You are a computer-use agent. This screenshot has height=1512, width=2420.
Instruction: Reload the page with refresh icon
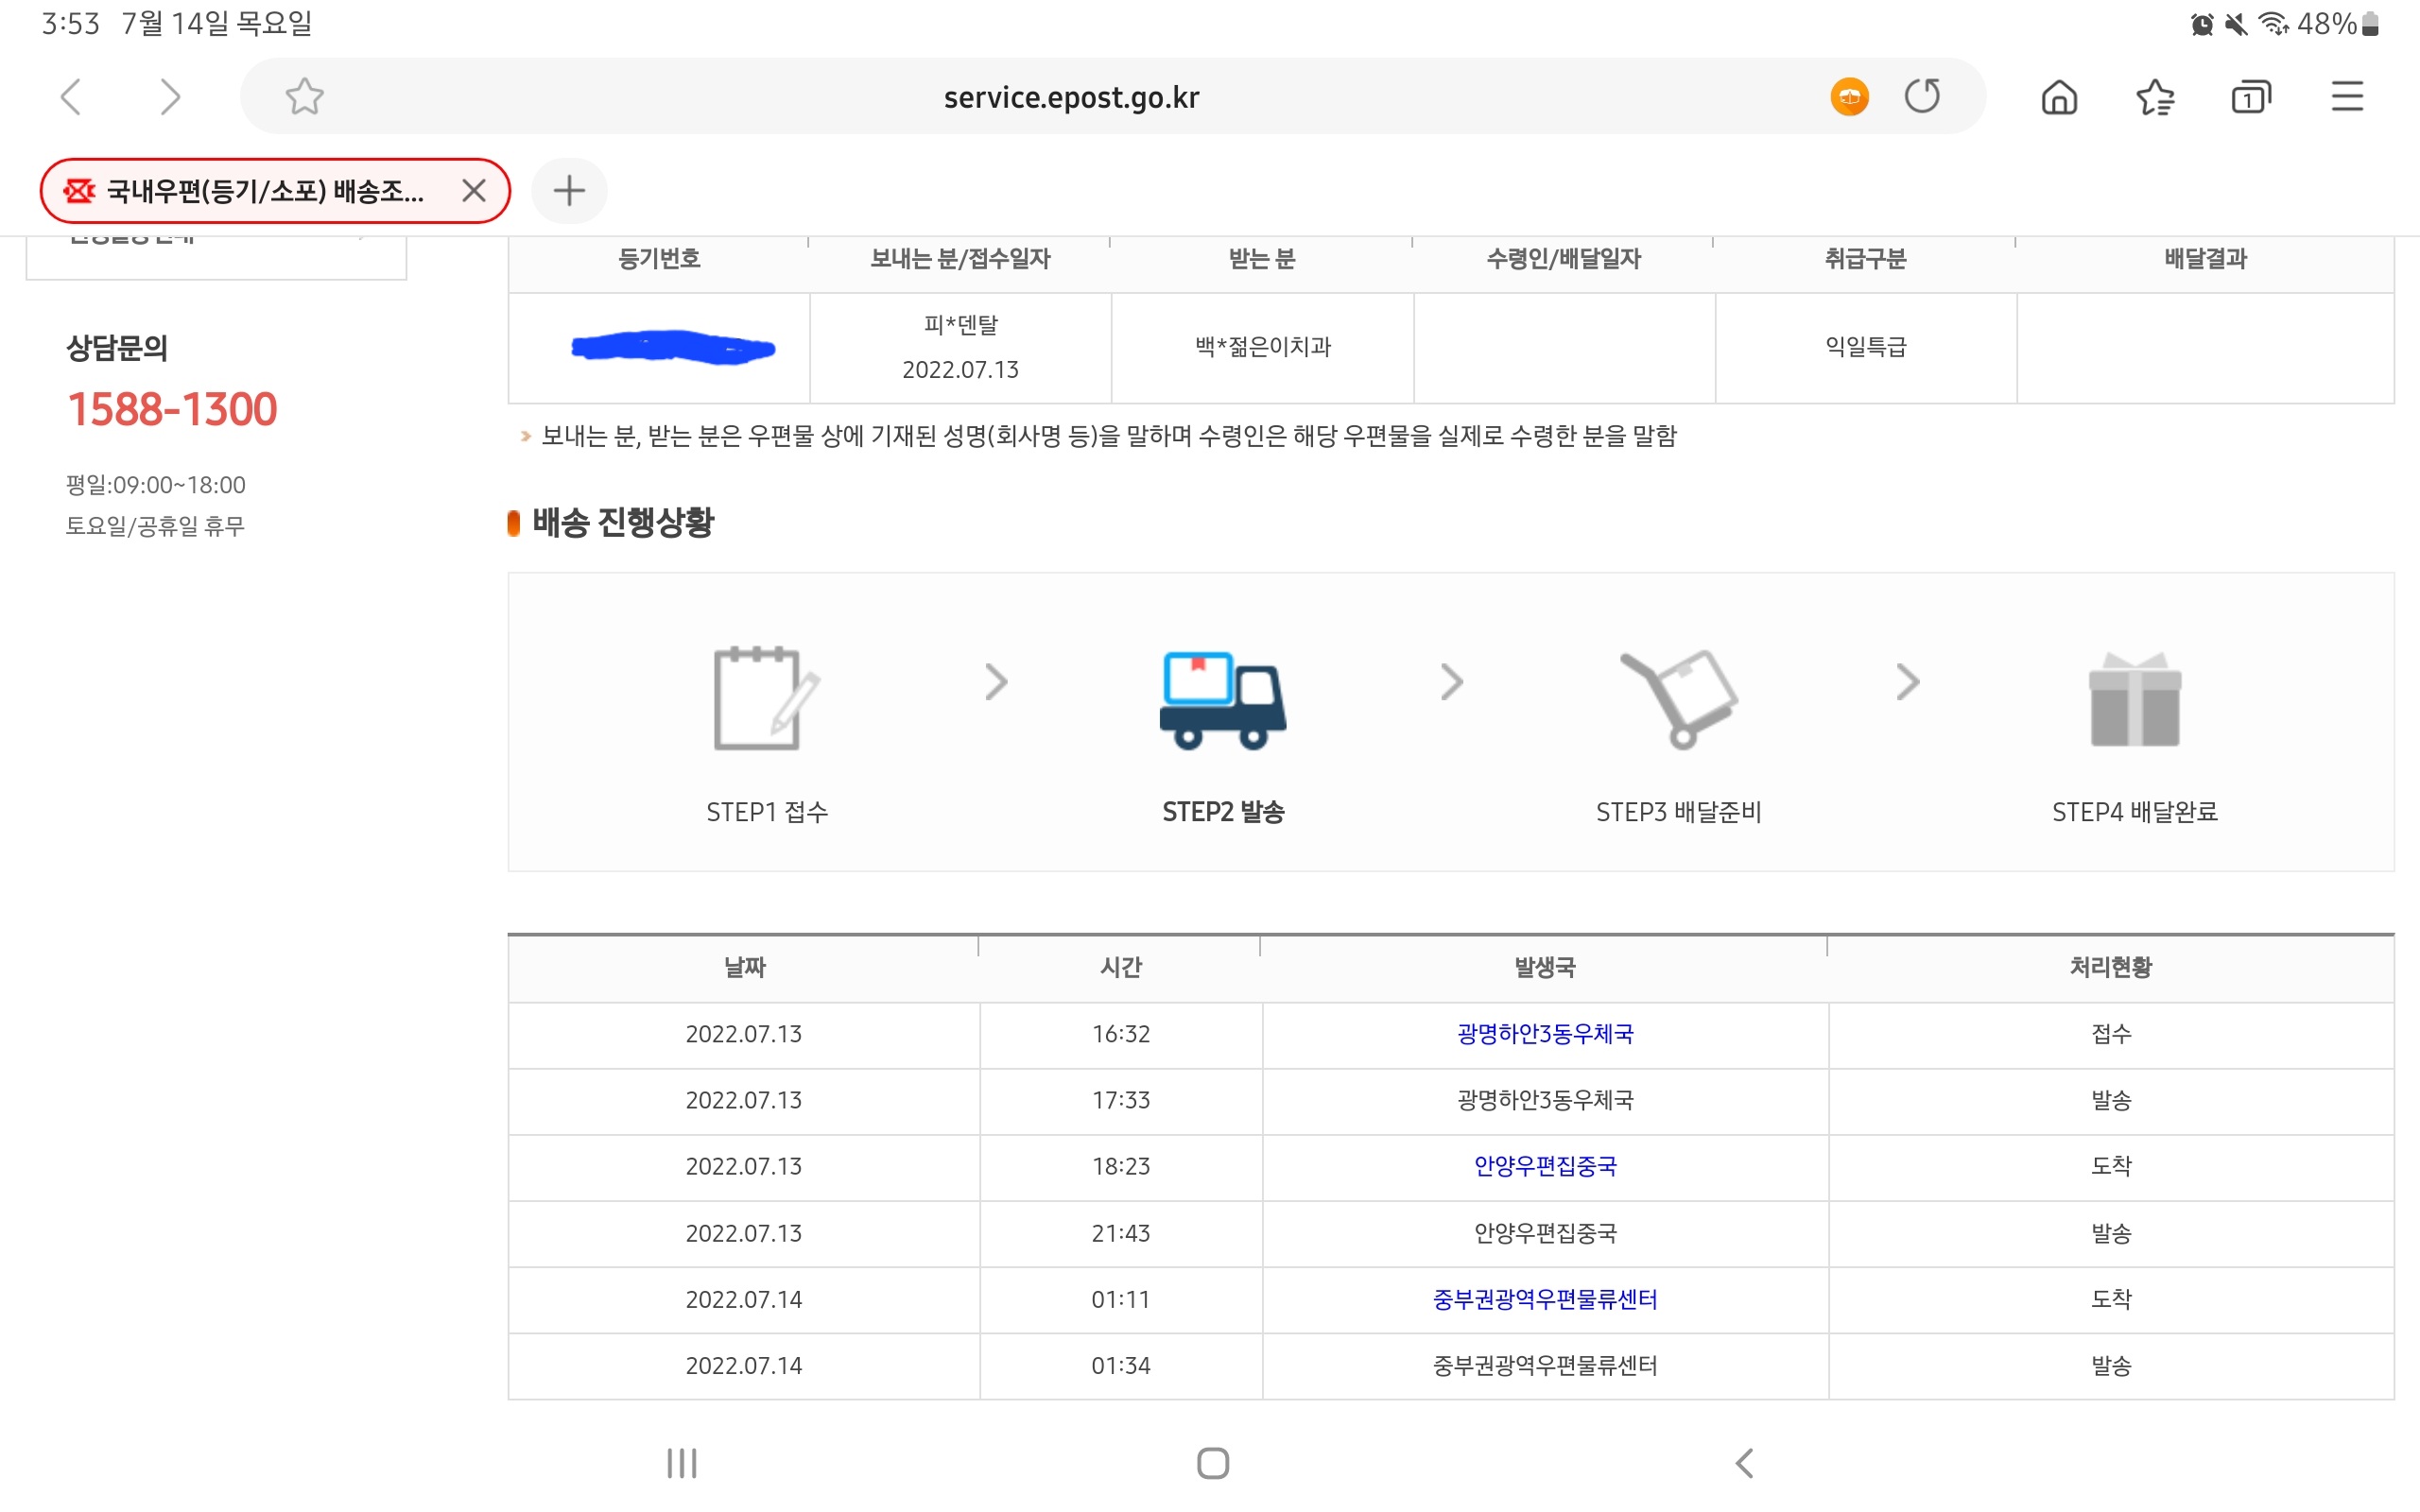pos(1922,97)
